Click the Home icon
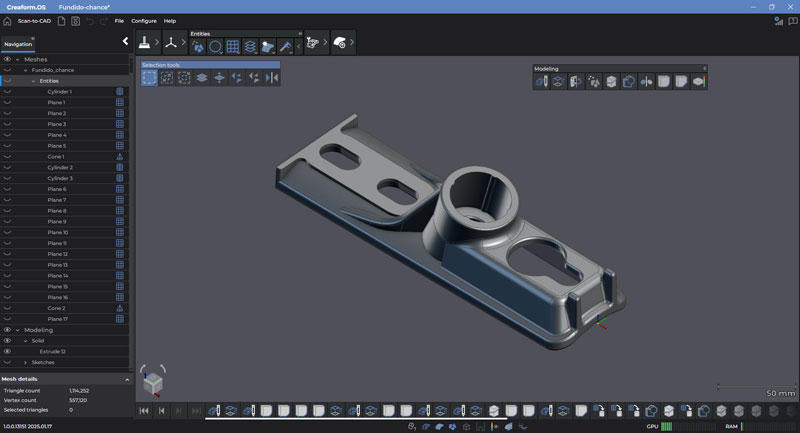 click(x=7, y=20)
